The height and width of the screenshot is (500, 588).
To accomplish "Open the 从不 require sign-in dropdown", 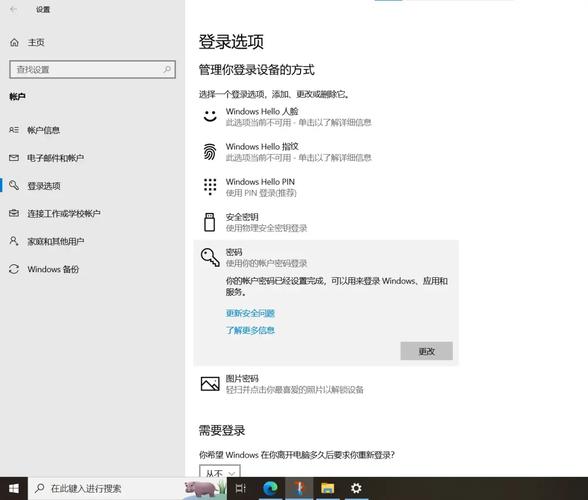I will click(220, 471).
